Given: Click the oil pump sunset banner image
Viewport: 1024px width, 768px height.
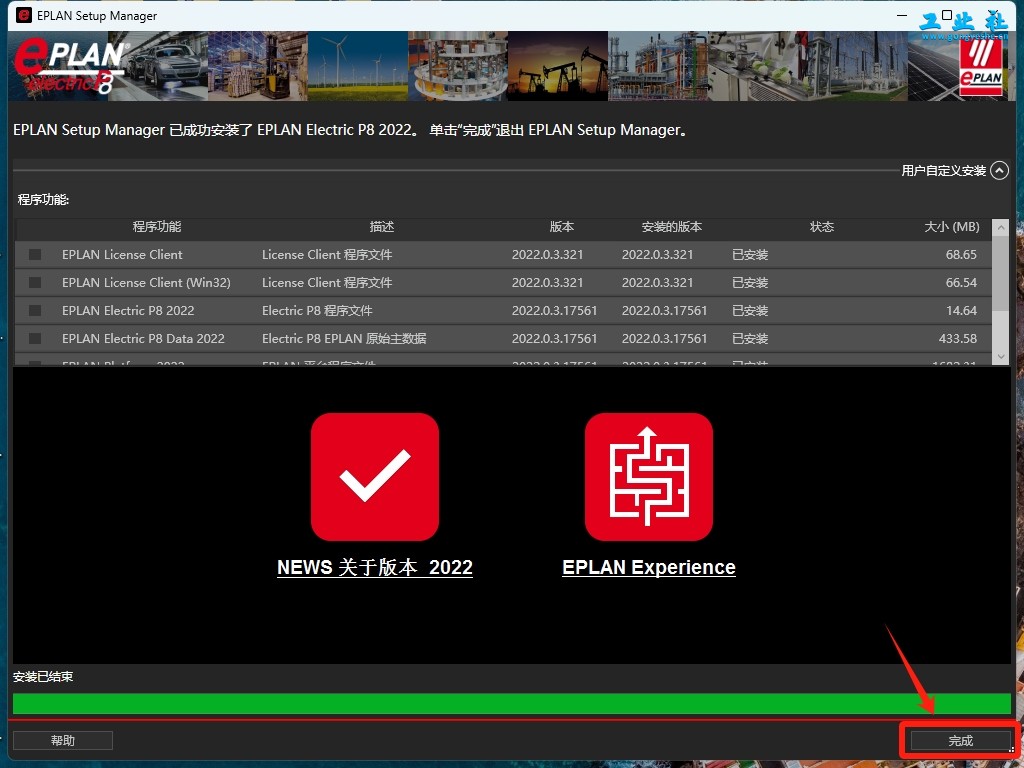Looking at the screenshot, I should (558, 66).
